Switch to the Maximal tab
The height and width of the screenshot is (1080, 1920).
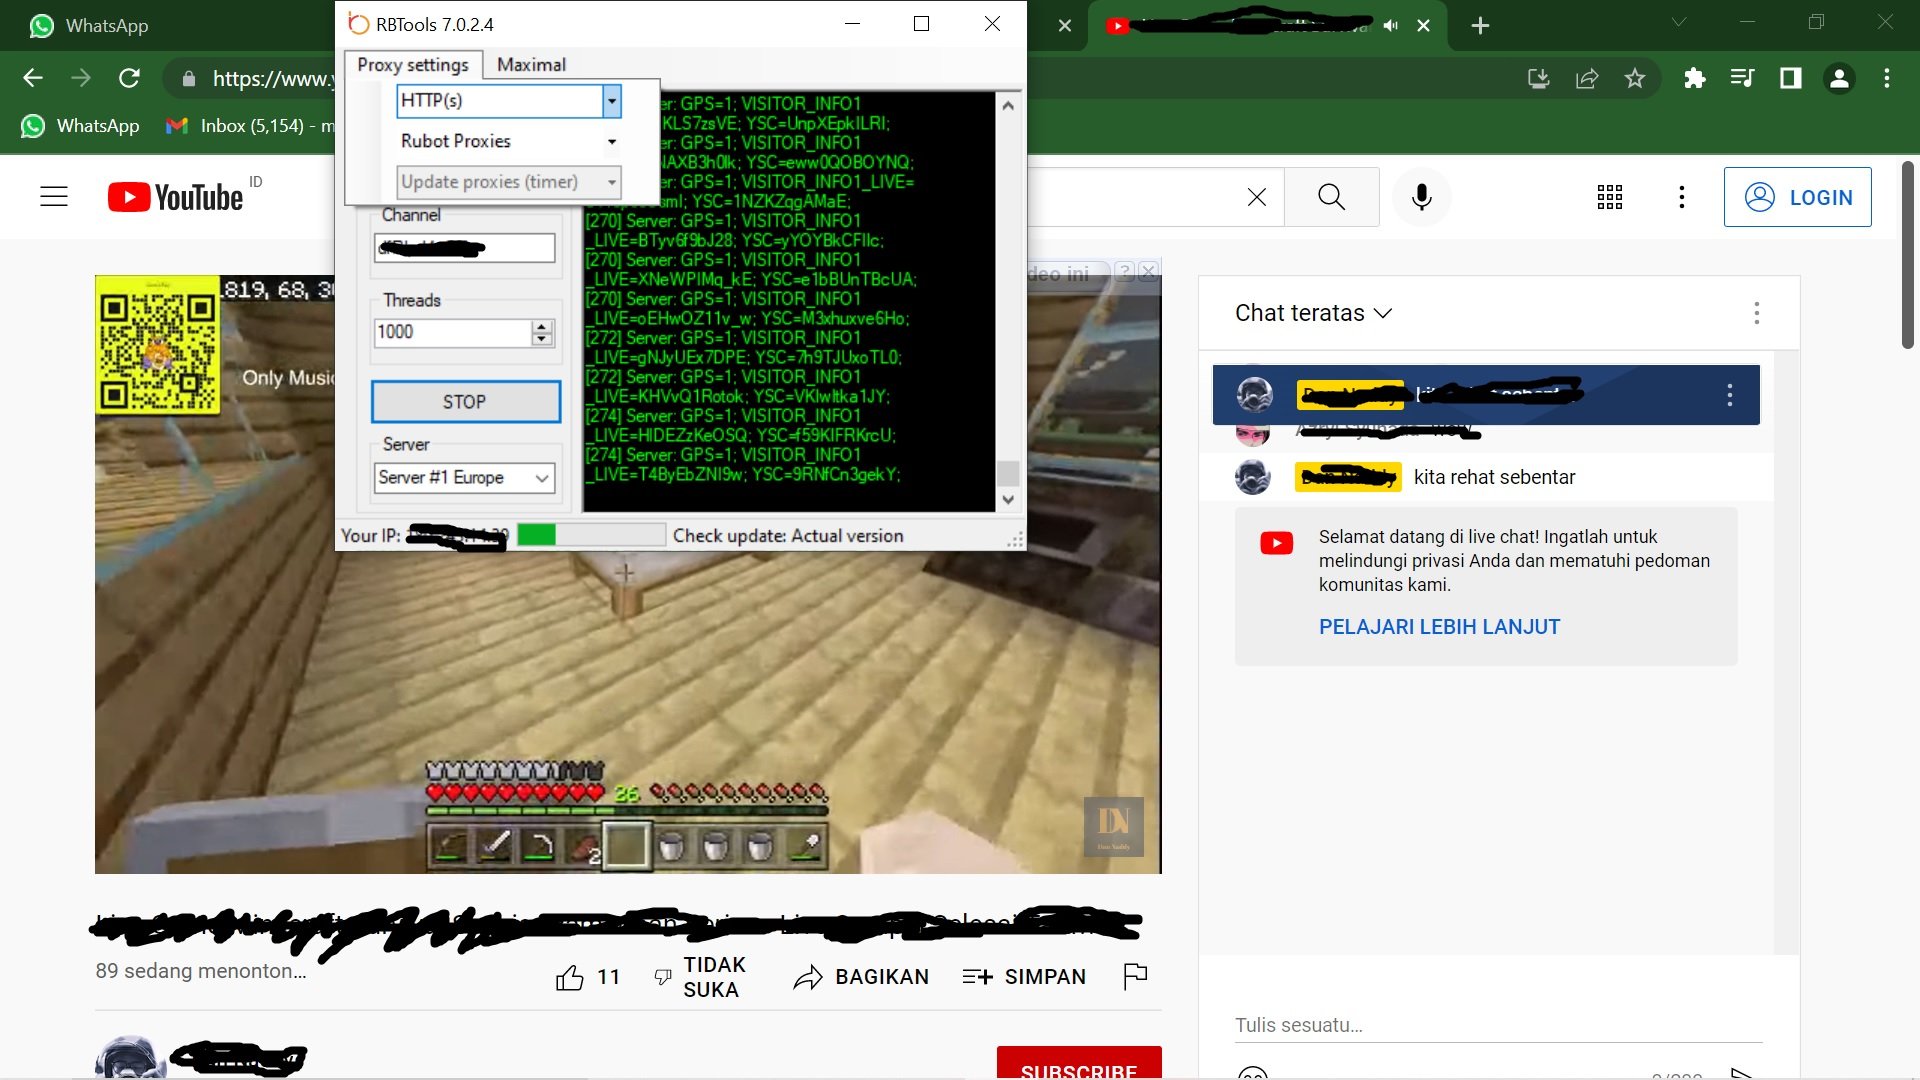(x=531, y=65)
